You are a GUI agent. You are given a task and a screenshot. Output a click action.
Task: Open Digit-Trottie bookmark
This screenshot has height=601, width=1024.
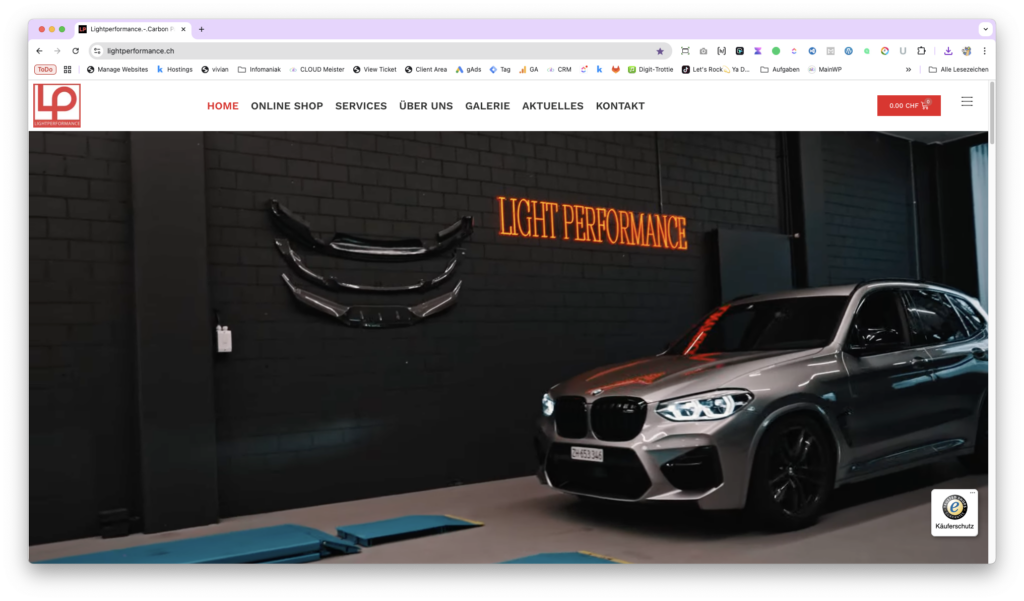(x=650, y=69)
